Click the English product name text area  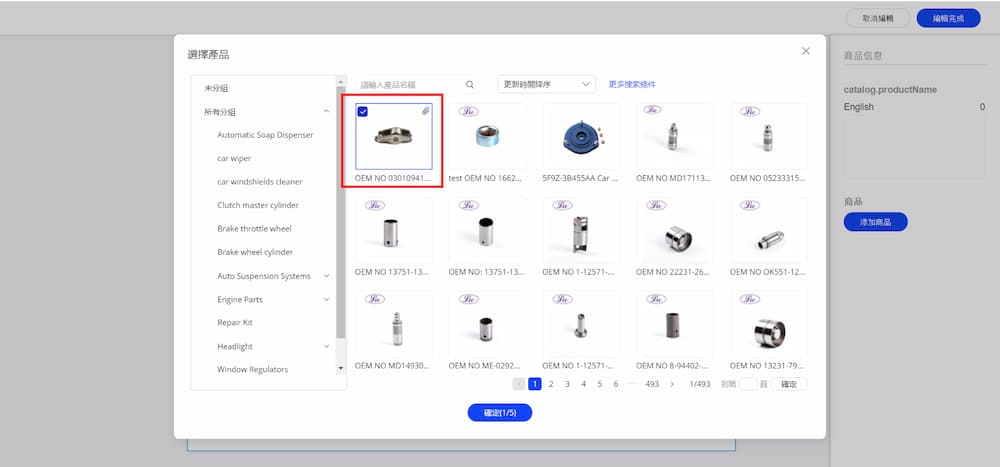pyautogui.click(x=914, y=148)
